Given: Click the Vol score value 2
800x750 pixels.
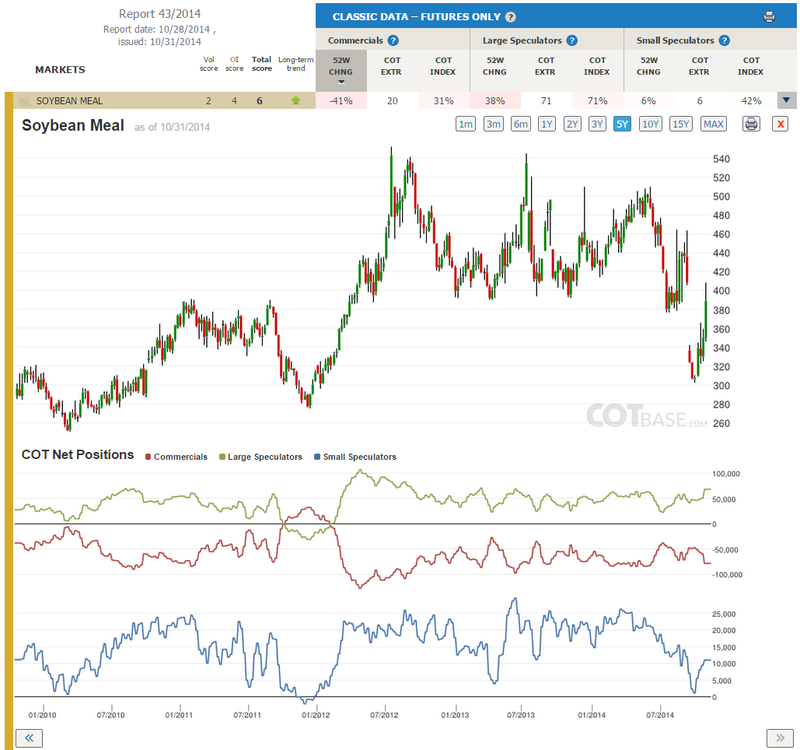Looking at the screenshot, I should pos(208,101).
